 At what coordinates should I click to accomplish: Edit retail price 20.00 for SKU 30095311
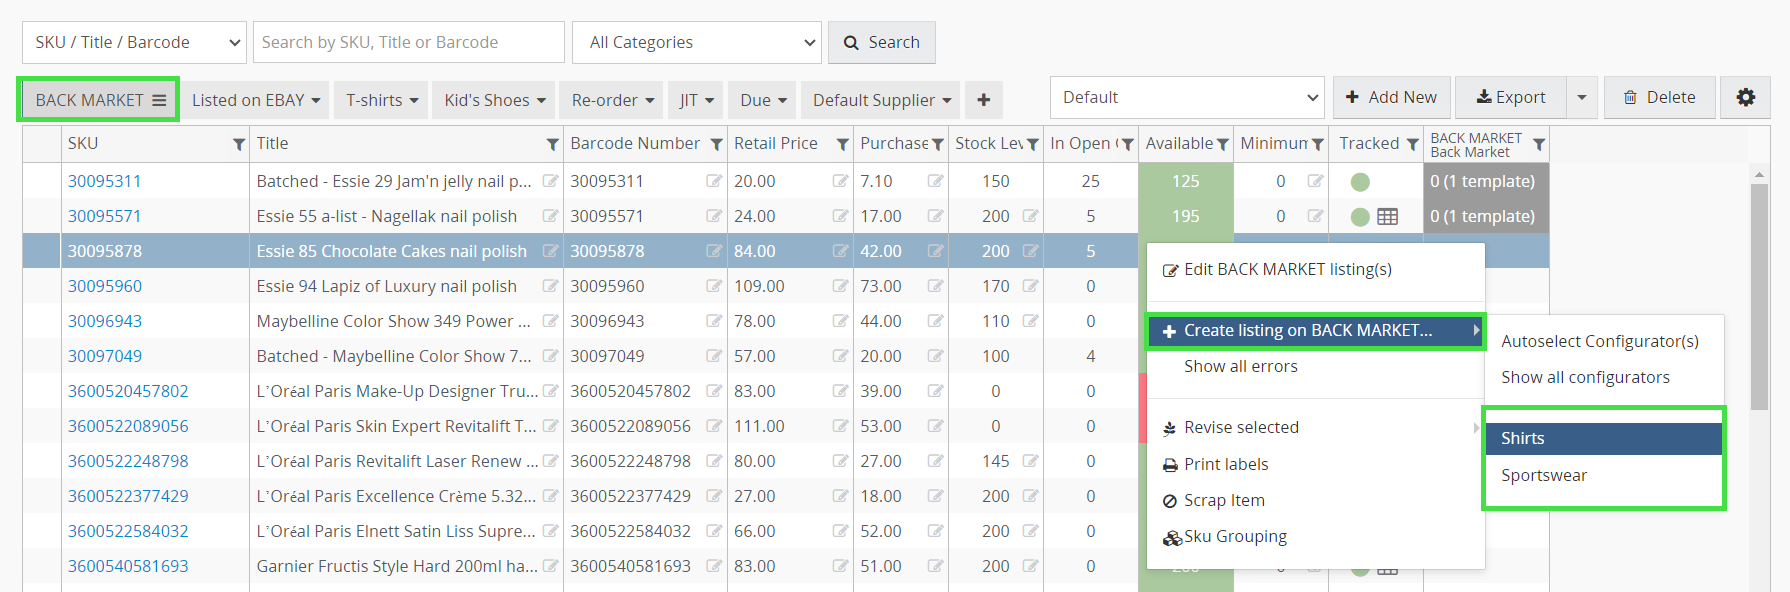840,181
